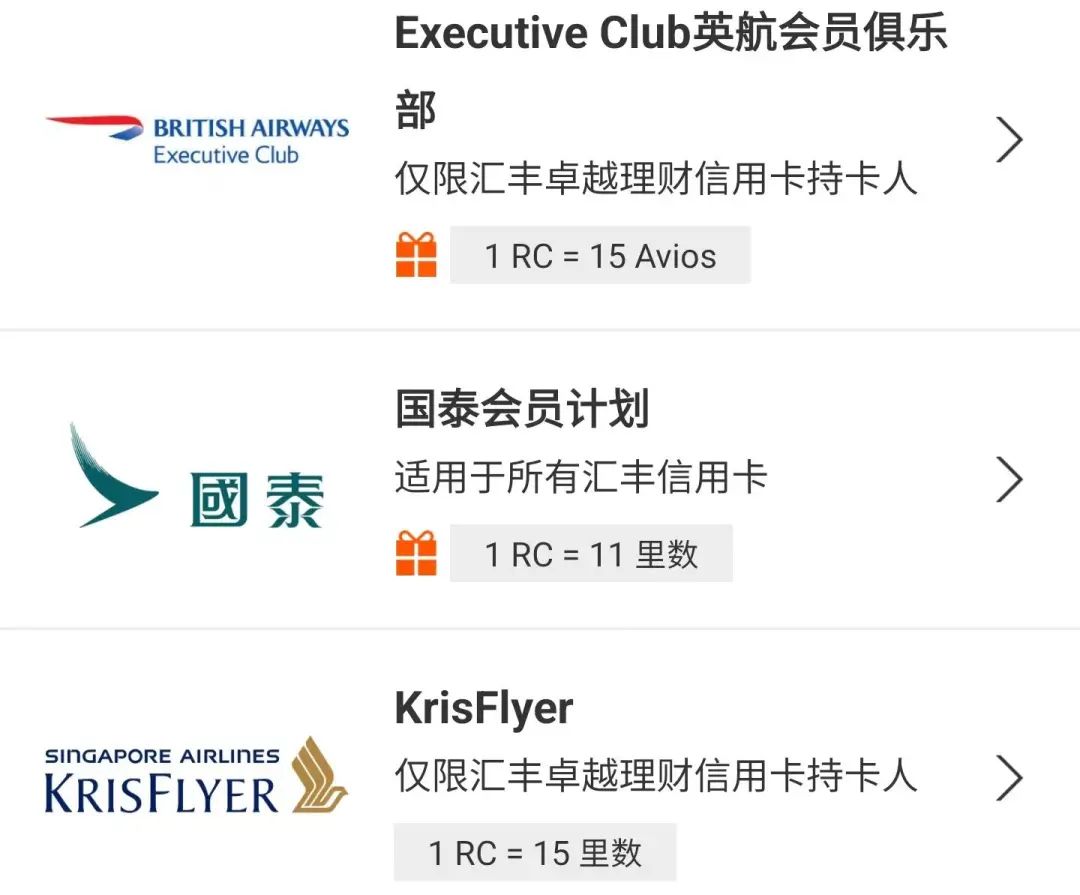
Task: Click the Cathay Pacific brushwing symbol
Action: click(108, 478)
